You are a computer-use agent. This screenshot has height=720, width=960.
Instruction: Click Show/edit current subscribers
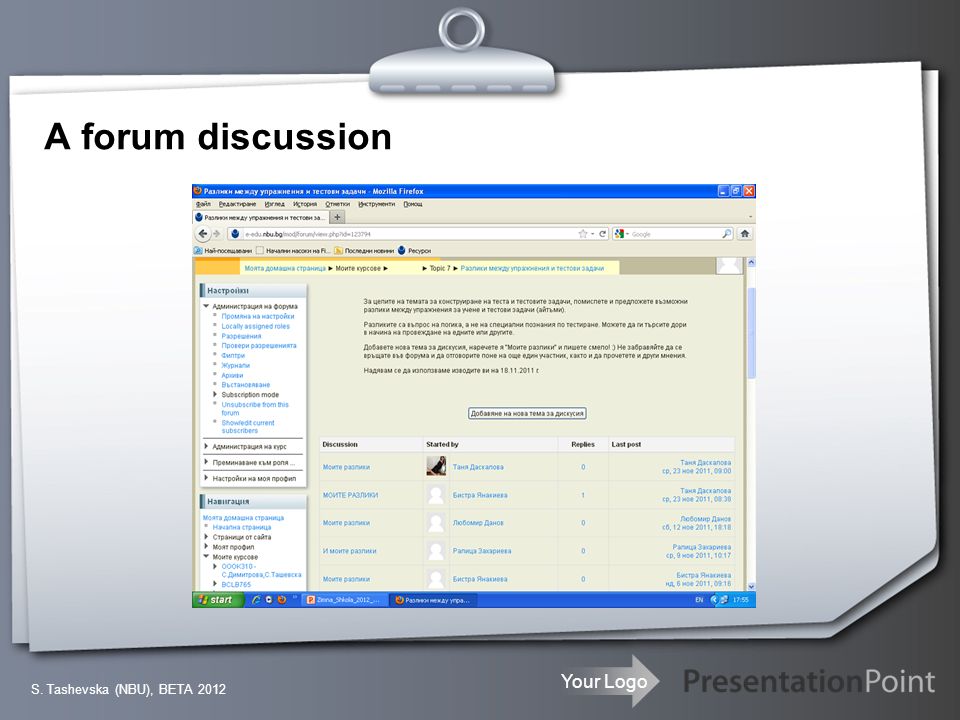point(248,427)
